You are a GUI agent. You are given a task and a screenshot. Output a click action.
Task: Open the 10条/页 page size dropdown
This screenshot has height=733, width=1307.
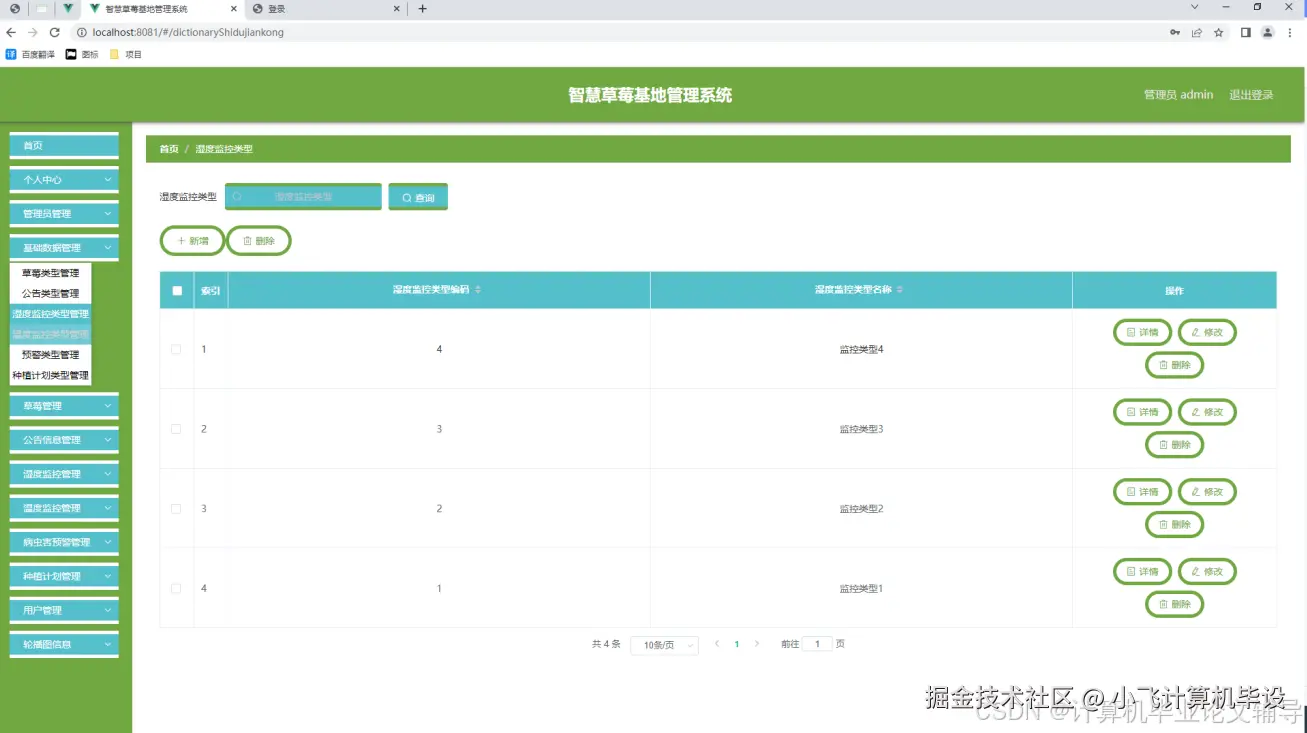[x=664, y=645]
